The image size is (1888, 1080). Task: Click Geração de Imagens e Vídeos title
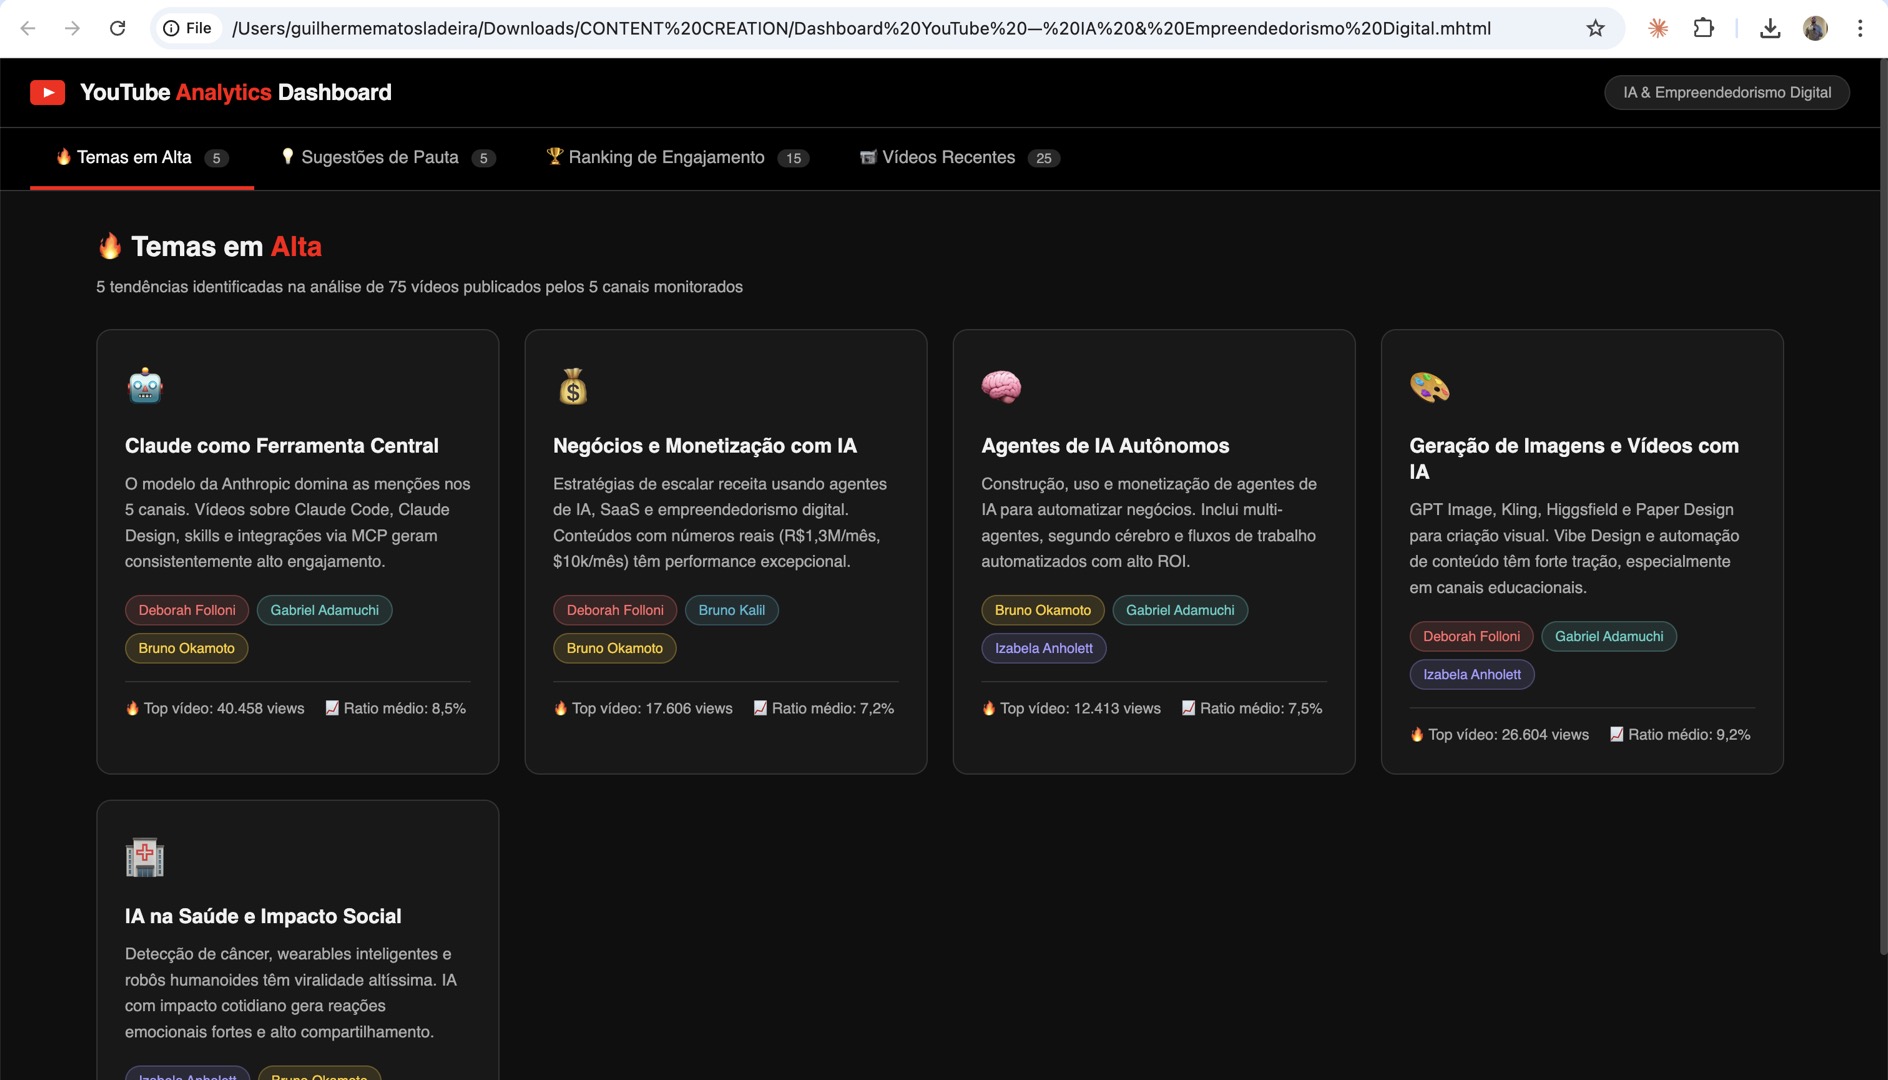tap(1574, 458)
